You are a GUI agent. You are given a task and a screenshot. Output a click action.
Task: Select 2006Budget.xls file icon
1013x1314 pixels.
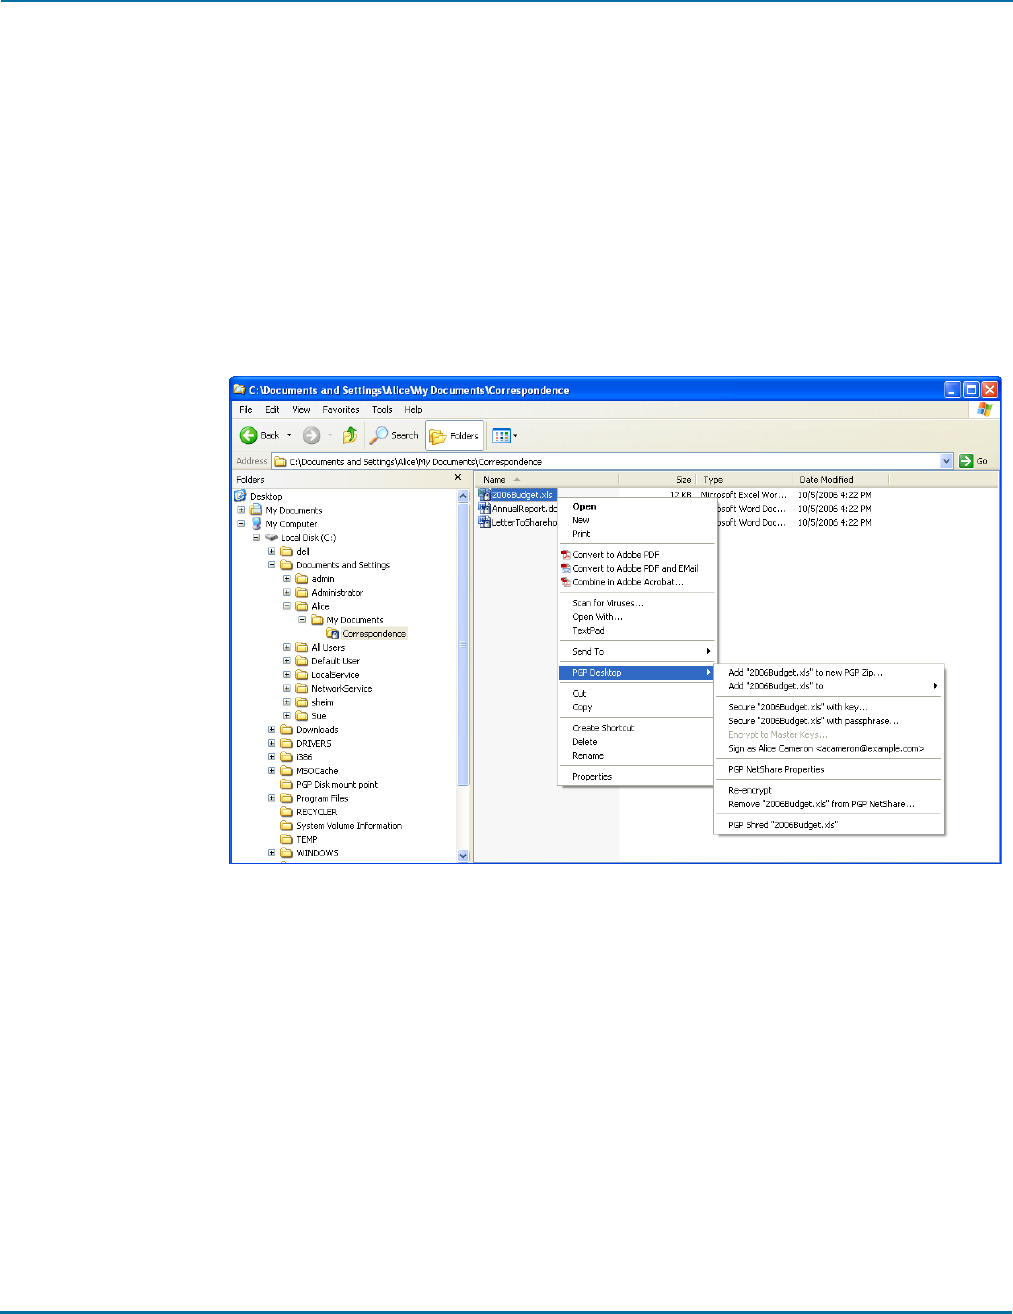(484, 494)
